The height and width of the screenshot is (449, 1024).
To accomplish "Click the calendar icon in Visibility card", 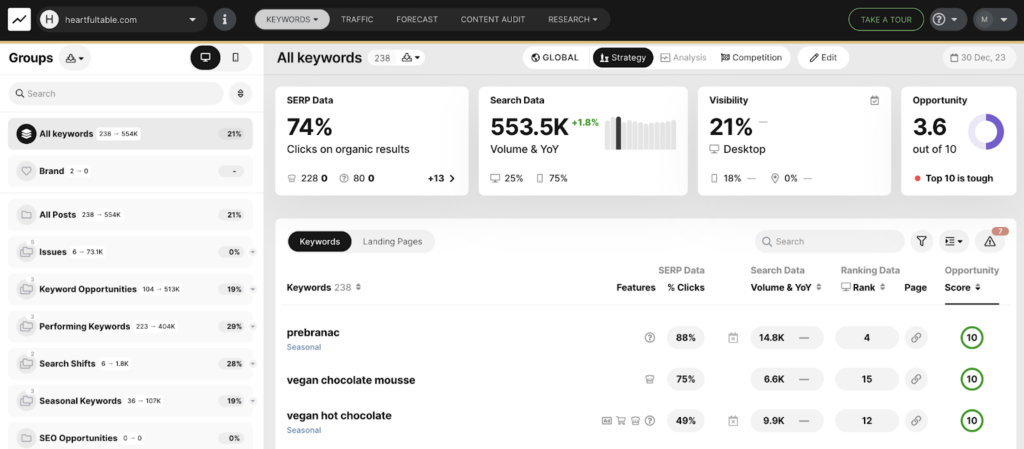I will 874,100.
